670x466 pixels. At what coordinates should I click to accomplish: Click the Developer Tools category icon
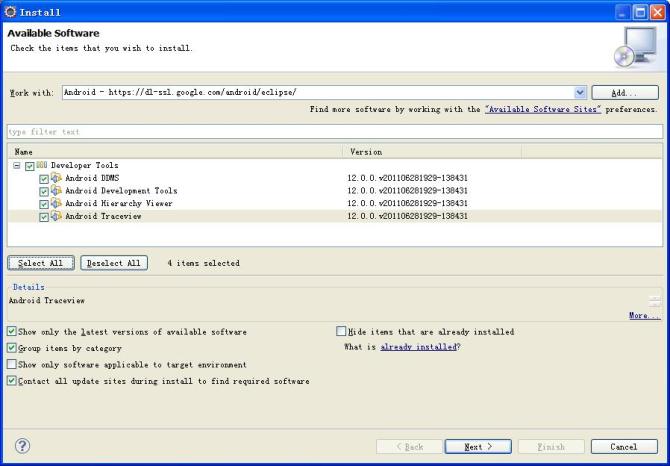click(x=42, y=165)
